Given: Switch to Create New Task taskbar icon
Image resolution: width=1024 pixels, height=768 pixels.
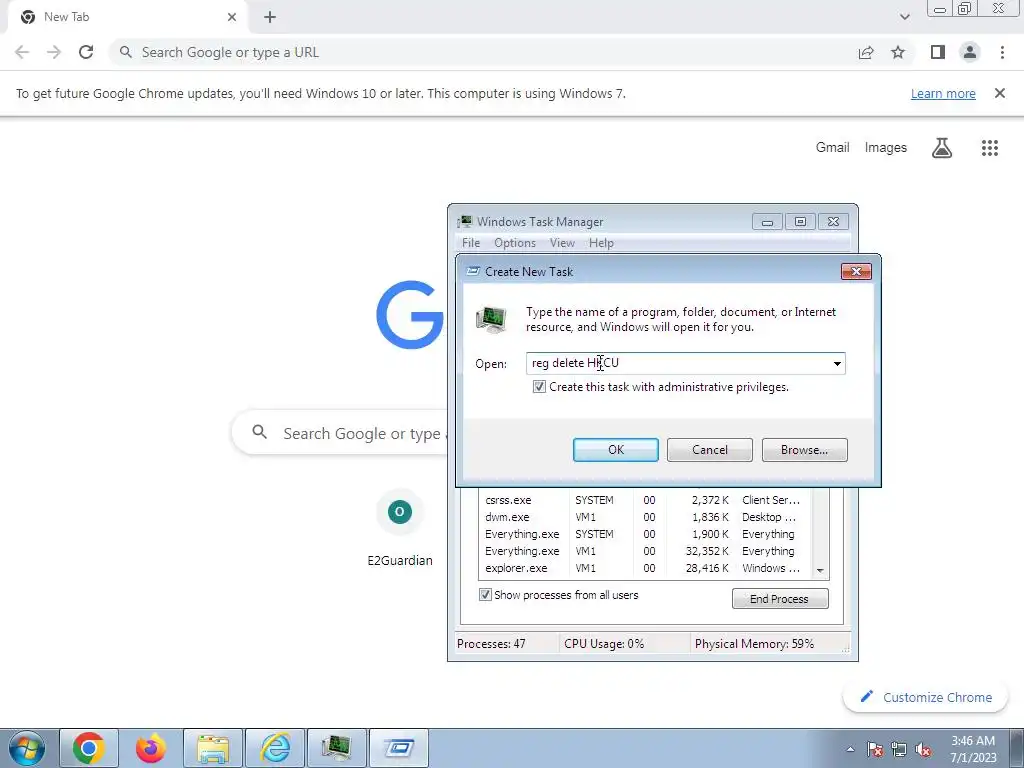Looking at the screenshot, I should [x=399, y=748].
